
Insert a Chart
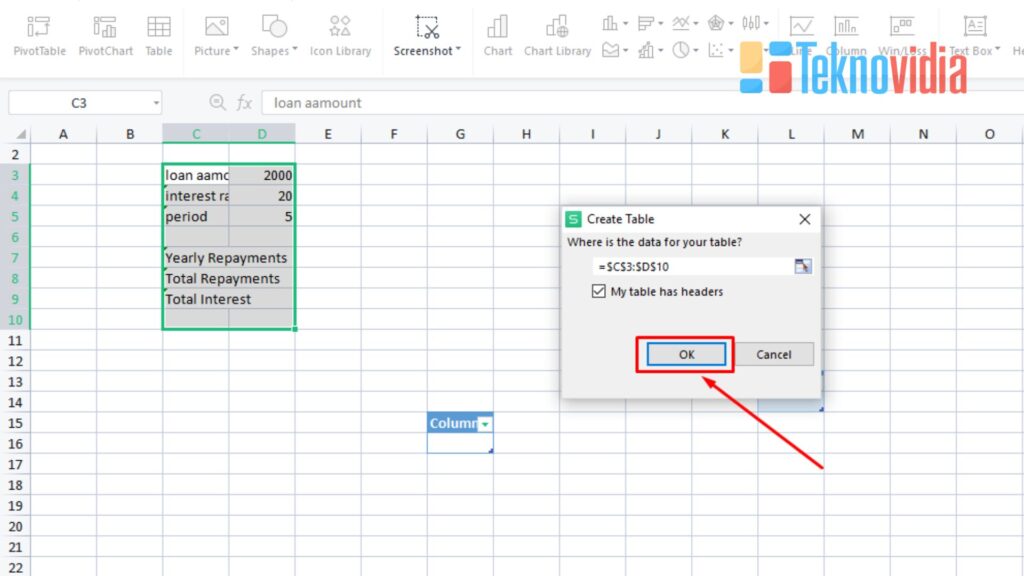coord(497,35)
